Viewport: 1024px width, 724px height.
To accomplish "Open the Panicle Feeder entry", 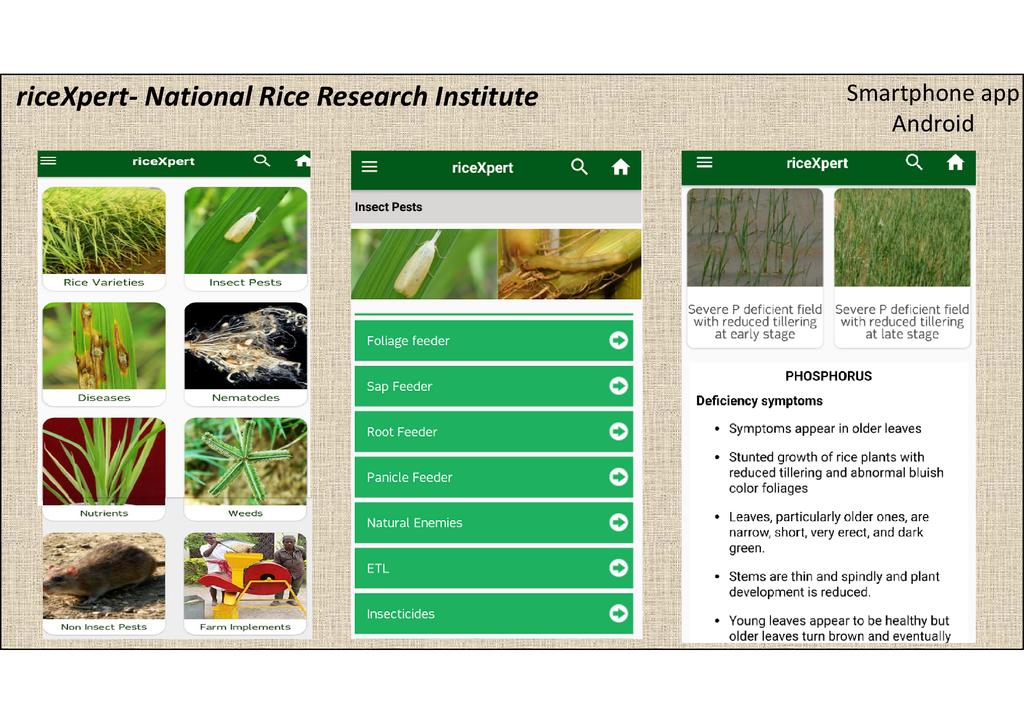I will pos(493,477).
